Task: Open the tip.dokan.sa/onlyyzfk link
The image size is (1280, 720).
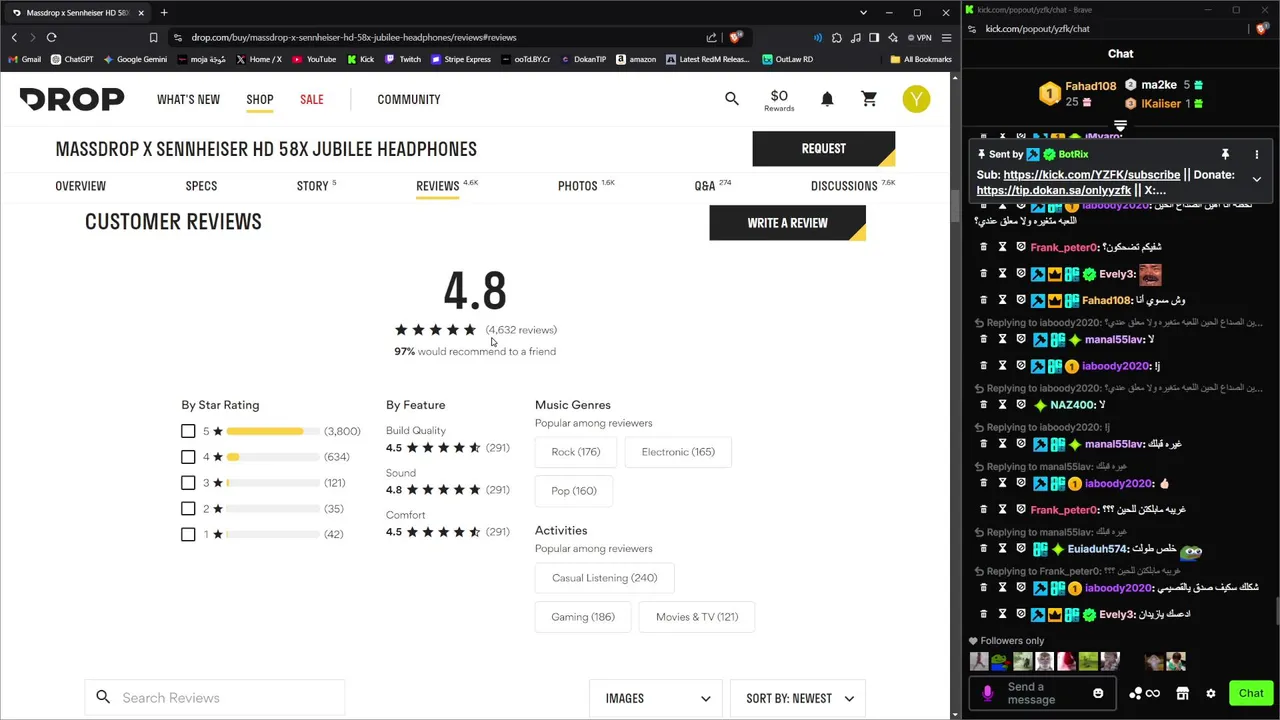Action: (1054, 190)
